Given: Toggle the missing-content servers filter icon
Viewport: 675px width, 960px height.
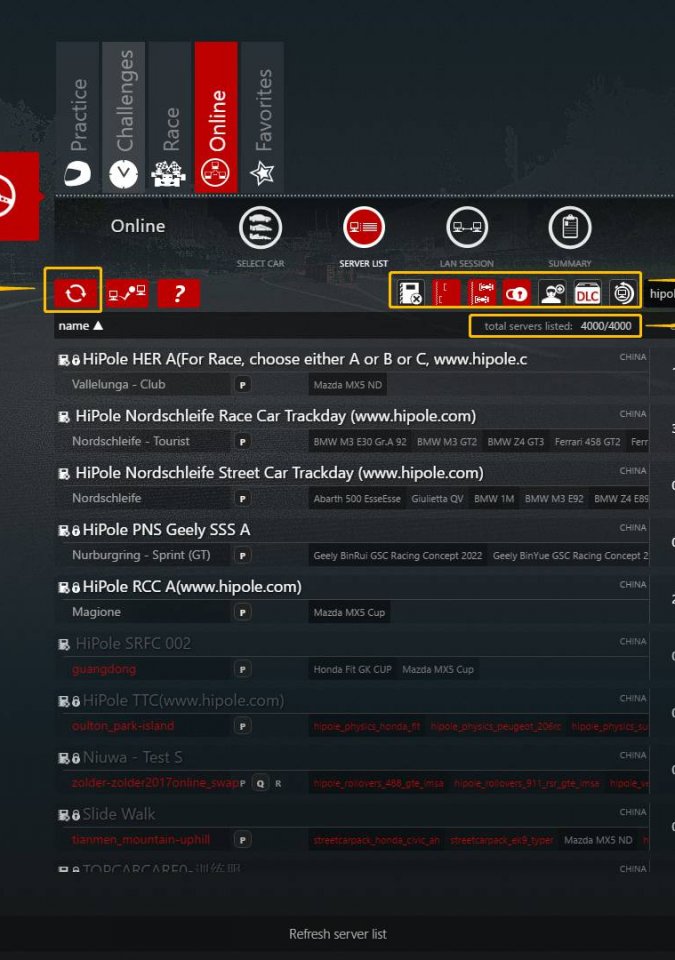Looking at the screenshot, I should (410, 293).
